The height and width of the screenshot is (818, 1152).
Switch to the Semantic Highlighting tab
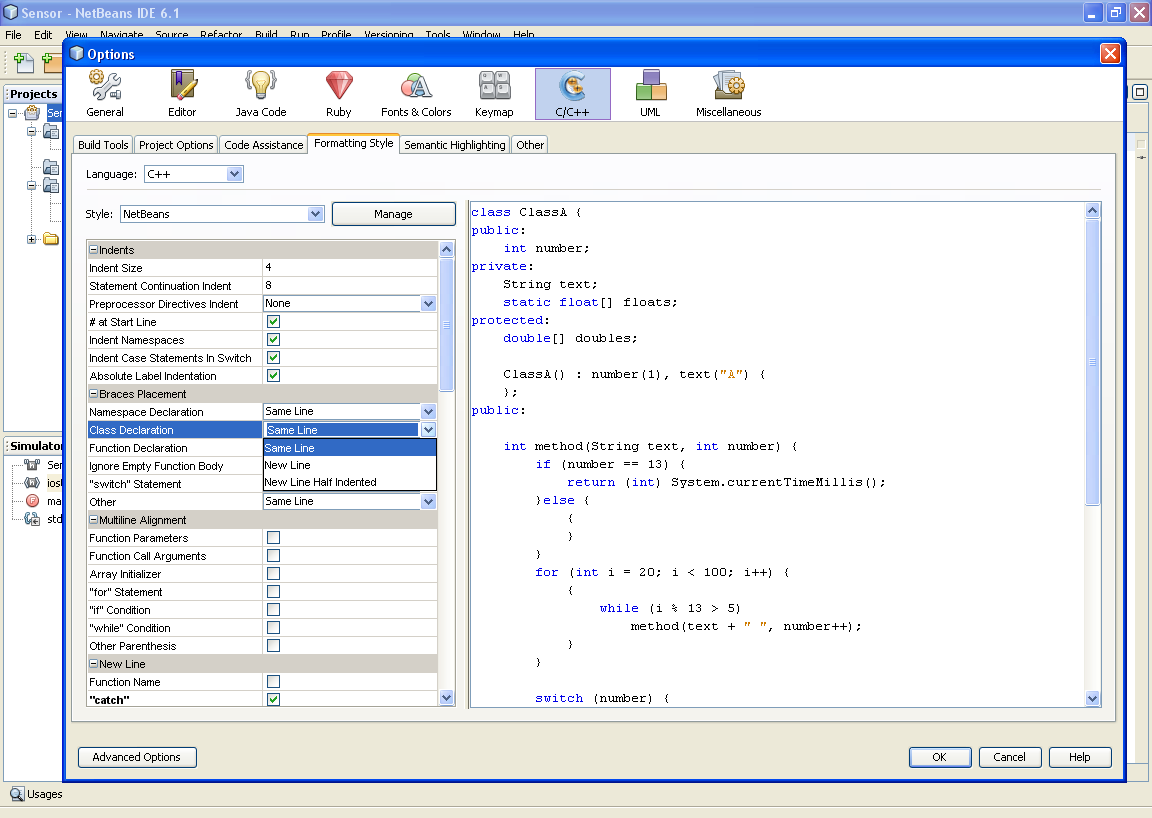click(x=455, y=145)
